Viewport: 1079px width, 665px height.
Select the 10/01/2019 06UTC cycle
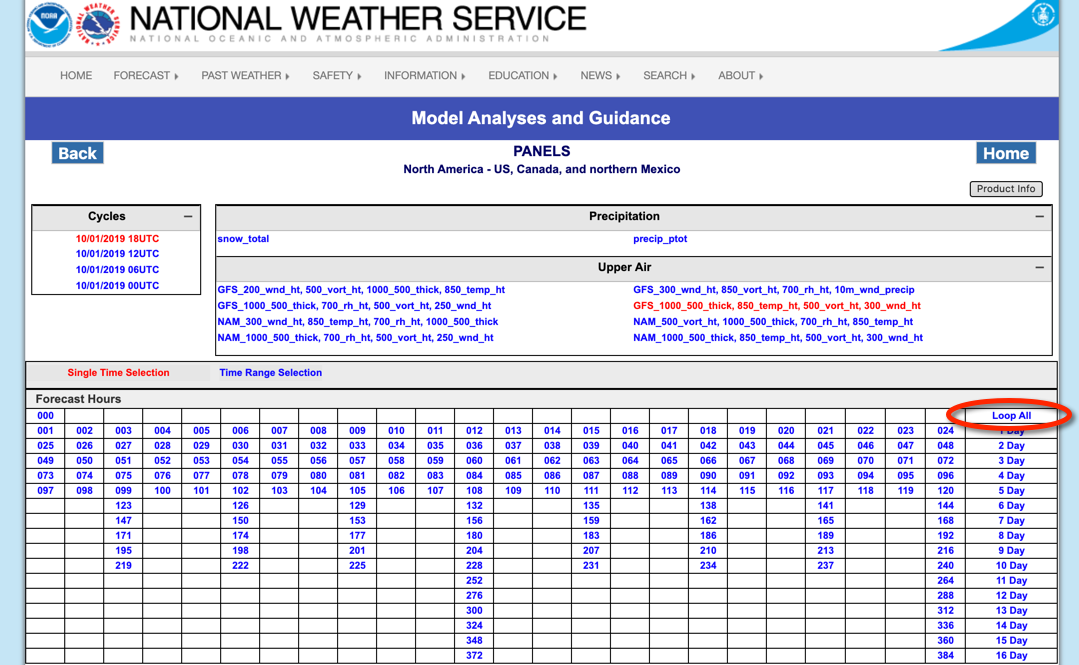pos(117,270)
